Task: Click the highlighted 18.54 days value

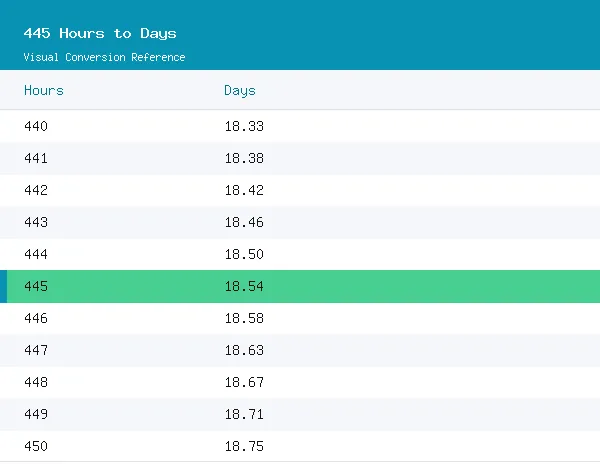Action: pos(244,286)
